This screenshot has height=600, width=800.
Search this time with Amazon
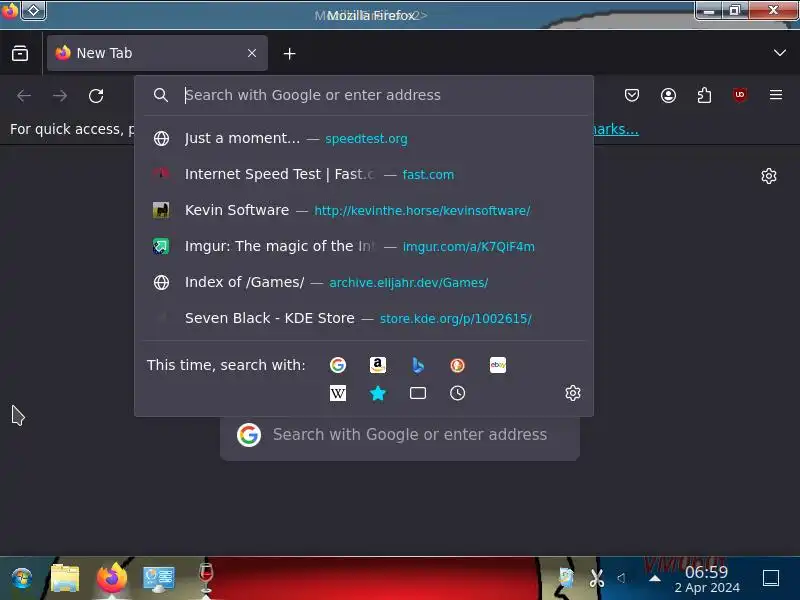pyautogui.click(x=378, y=365)
